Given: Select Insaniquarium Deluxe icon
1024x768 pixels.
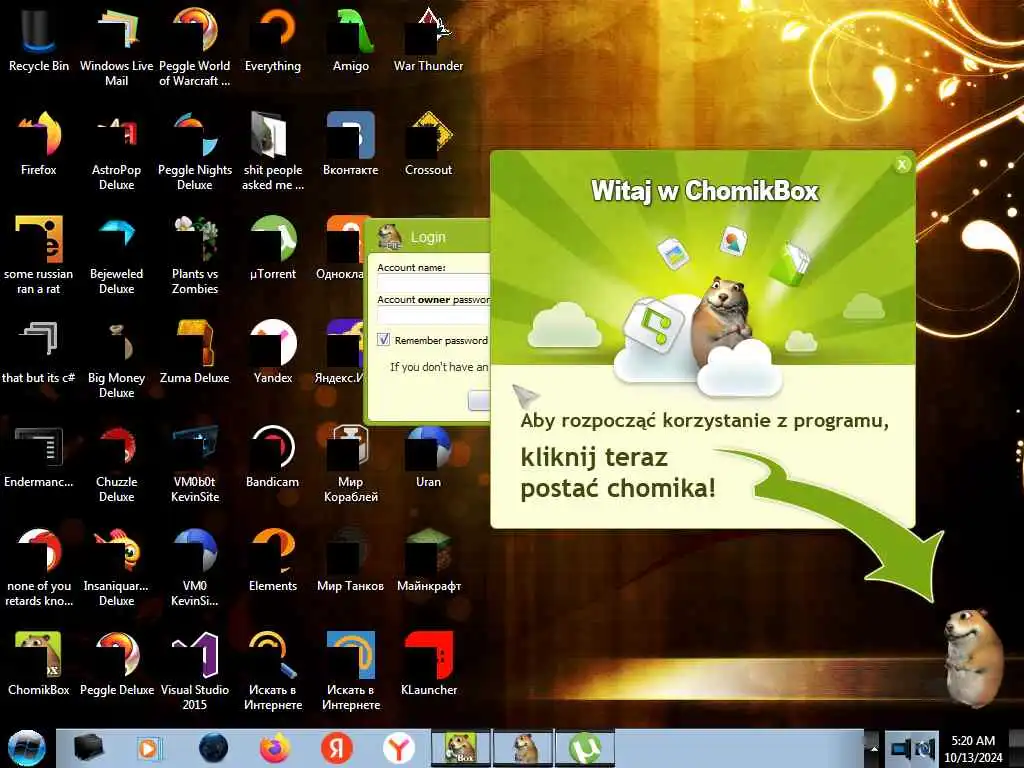Looking at the screenshot, I should pos(116,566).
